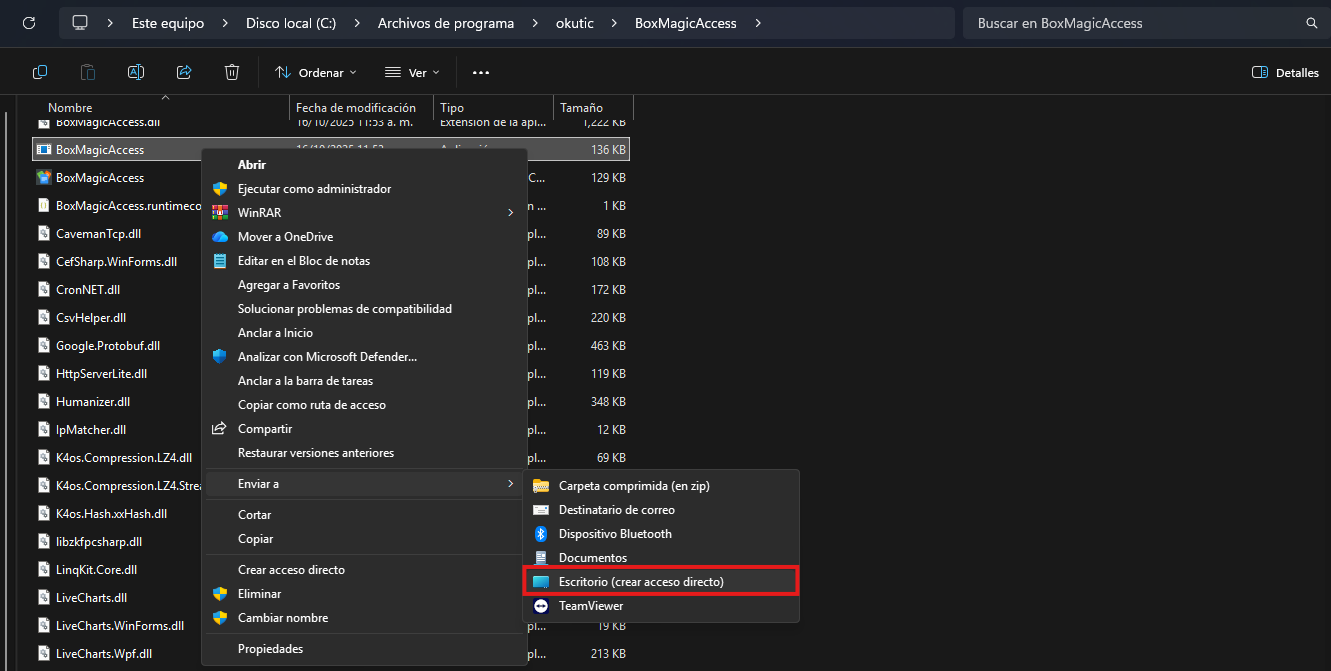Viewport: 1331px width, 671px height.
Task: Choose Ejecutar como administrador
Action: [x=314, y=189]
